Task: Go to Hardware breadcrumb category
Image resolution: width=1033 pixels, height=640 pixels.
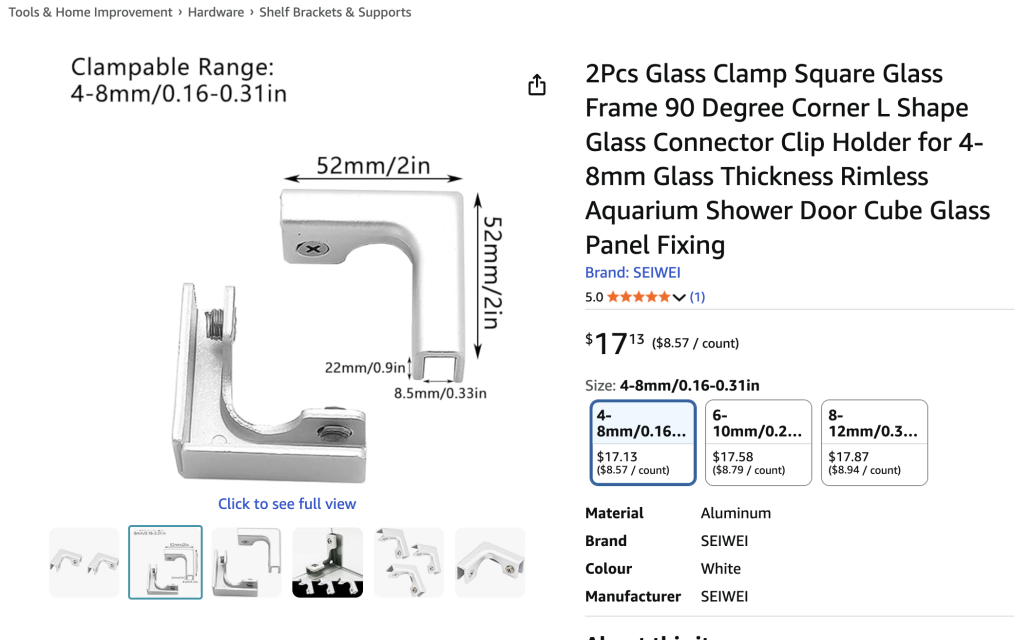Action: click(x=216, y=12)
